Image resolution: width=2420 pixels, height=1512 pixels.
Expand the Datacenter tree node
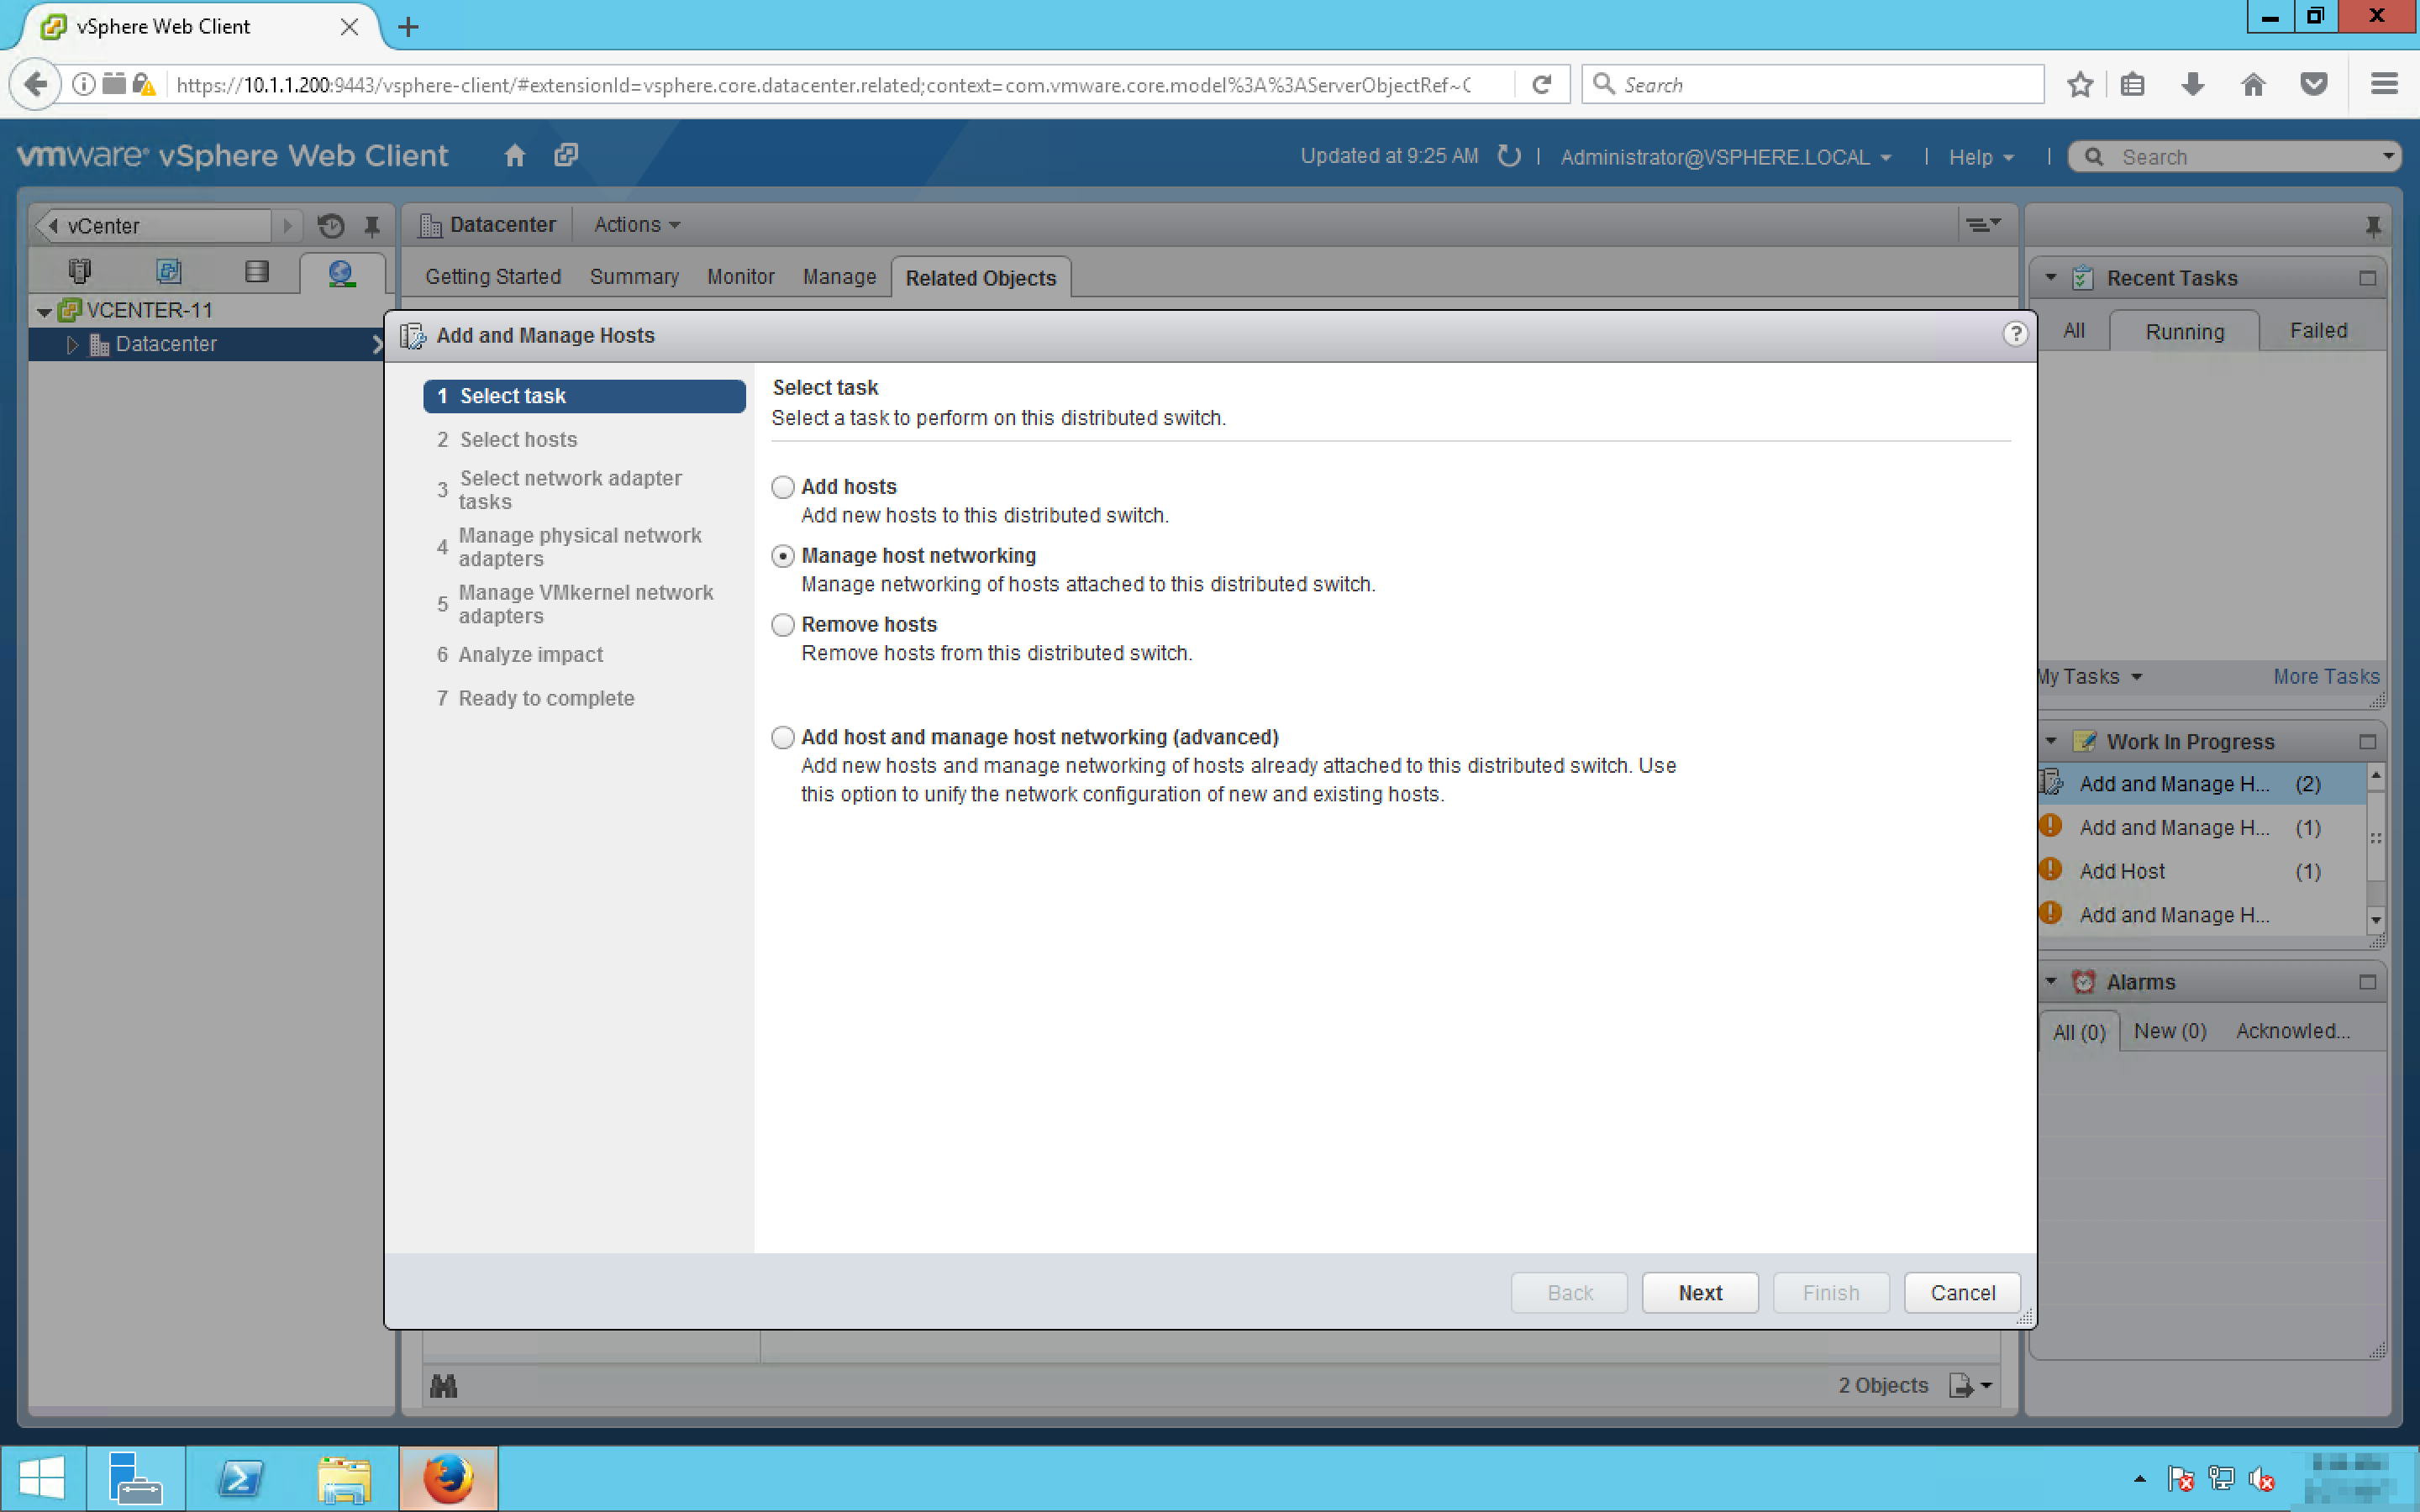coord(72,344)
